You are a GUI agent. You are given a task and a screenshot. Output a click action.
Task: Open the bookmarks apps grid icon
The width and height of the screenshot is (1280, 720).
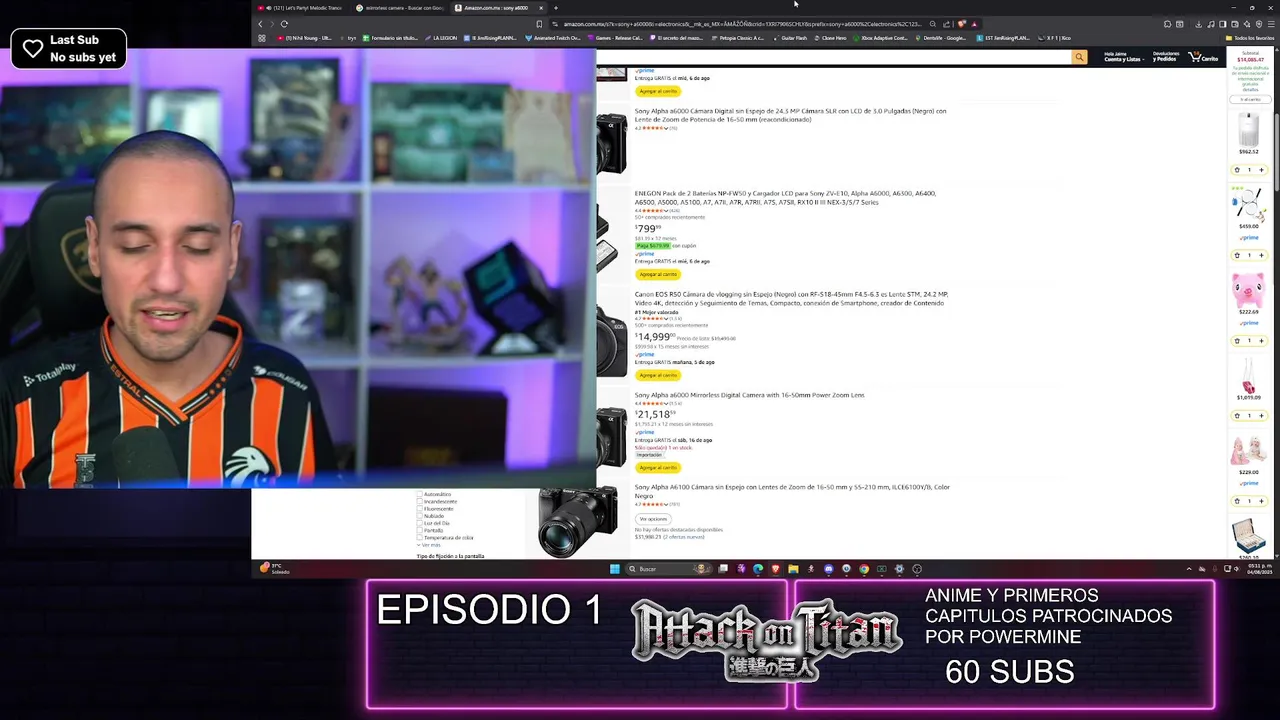tap(262, 38)
